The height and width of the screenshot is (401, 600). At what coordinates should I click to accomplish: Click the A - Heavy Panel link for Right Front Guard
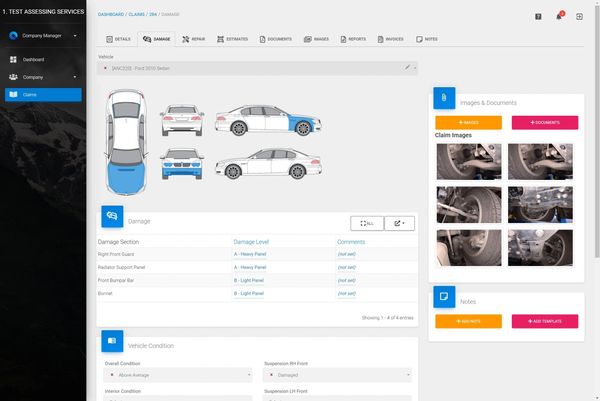[250, 254]
